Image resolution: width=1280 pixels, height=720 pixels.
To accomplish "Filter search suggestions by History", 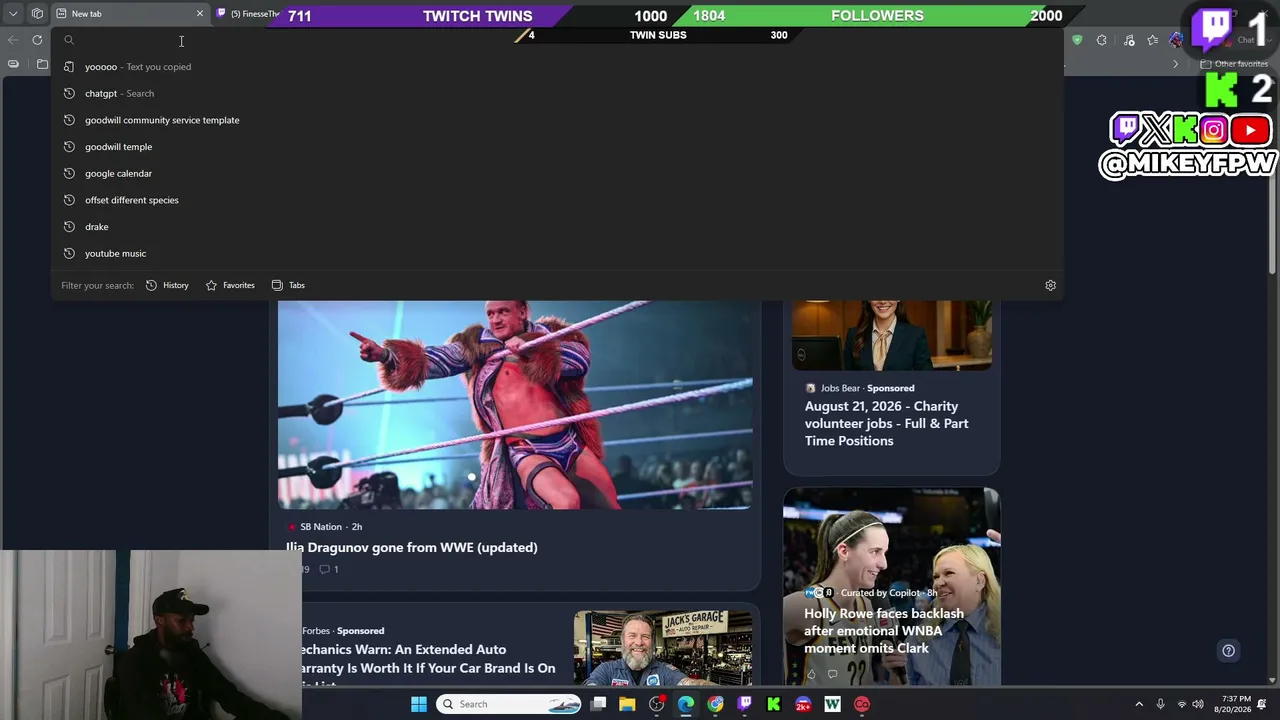I will coord(167,285).
